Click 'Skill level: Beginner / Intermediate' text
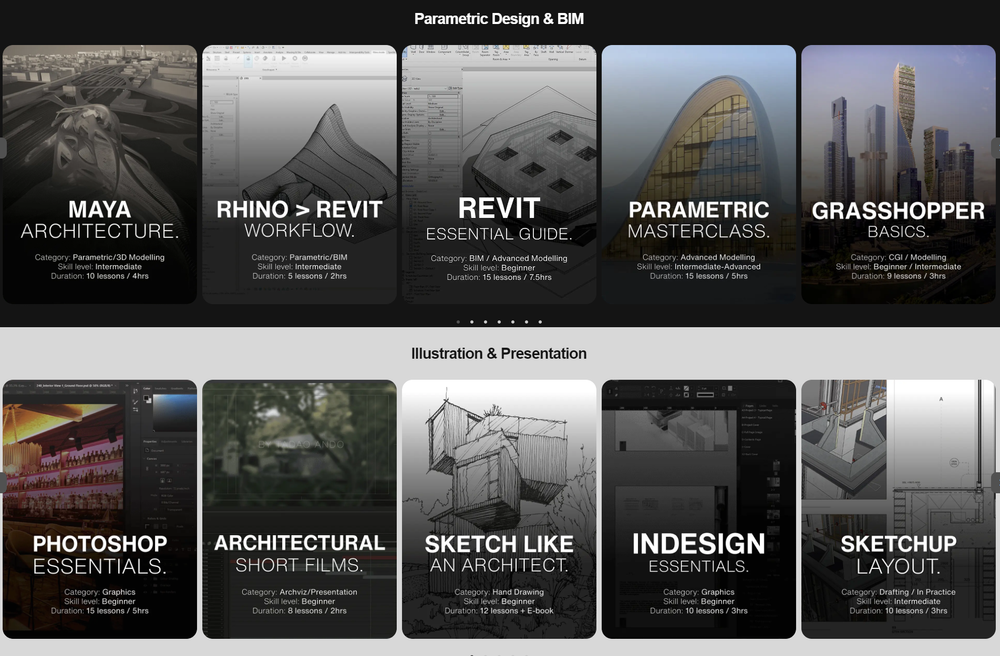This screenshot has width=1000, height=656. pyautogui.click(x=899, y=266)
